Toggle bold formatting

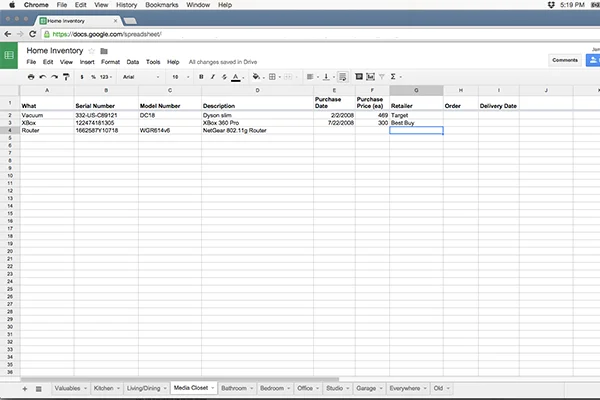click(201, 77)
